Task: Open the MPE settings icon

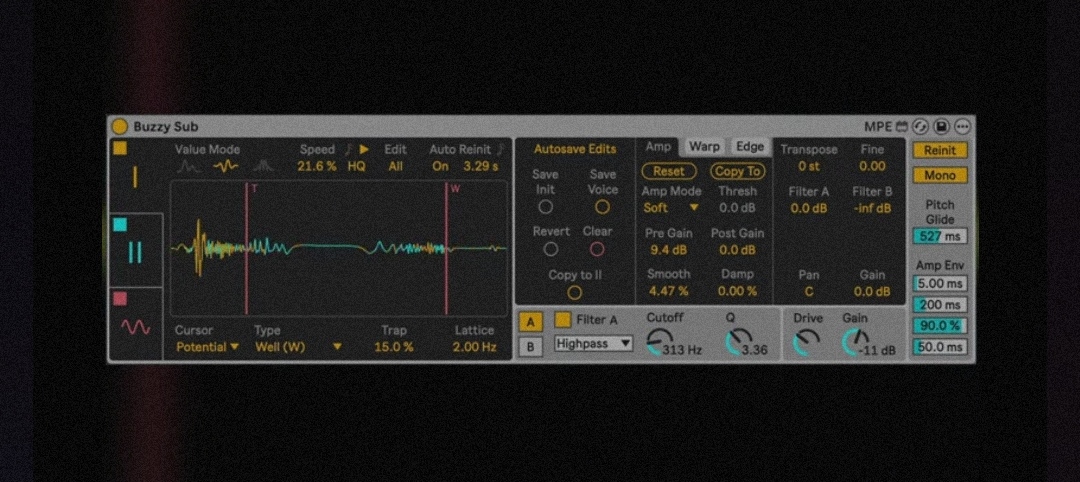Action: (x=902, y=127)
